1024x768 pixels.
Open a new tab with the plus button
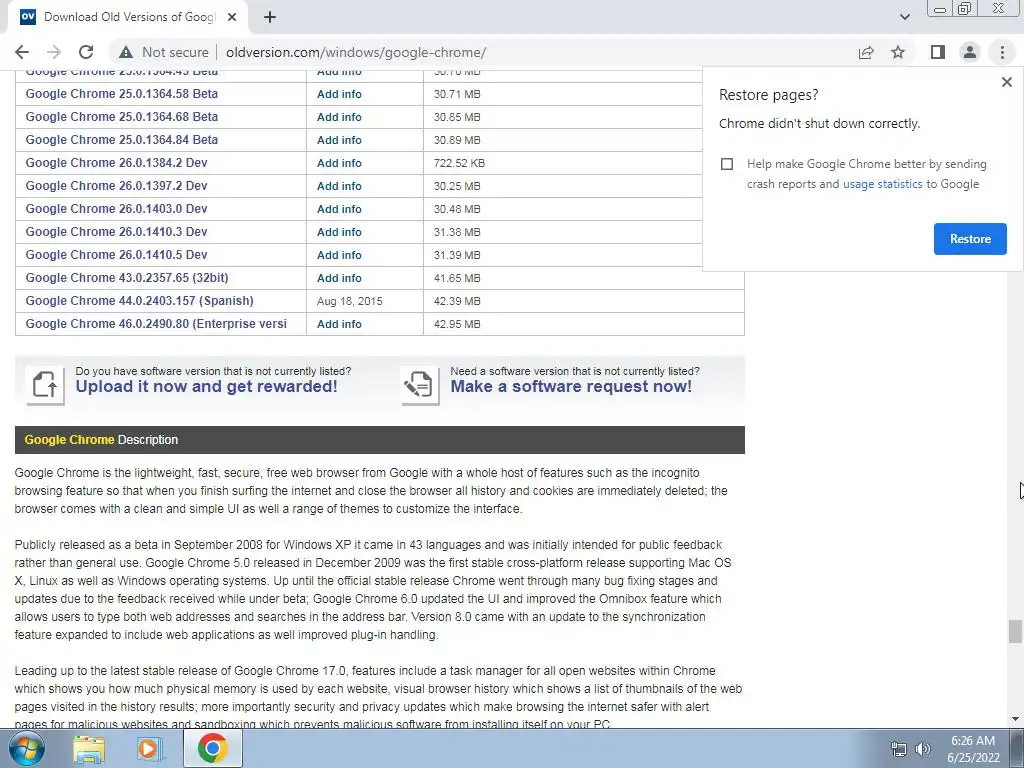click(x=270, y=17)
